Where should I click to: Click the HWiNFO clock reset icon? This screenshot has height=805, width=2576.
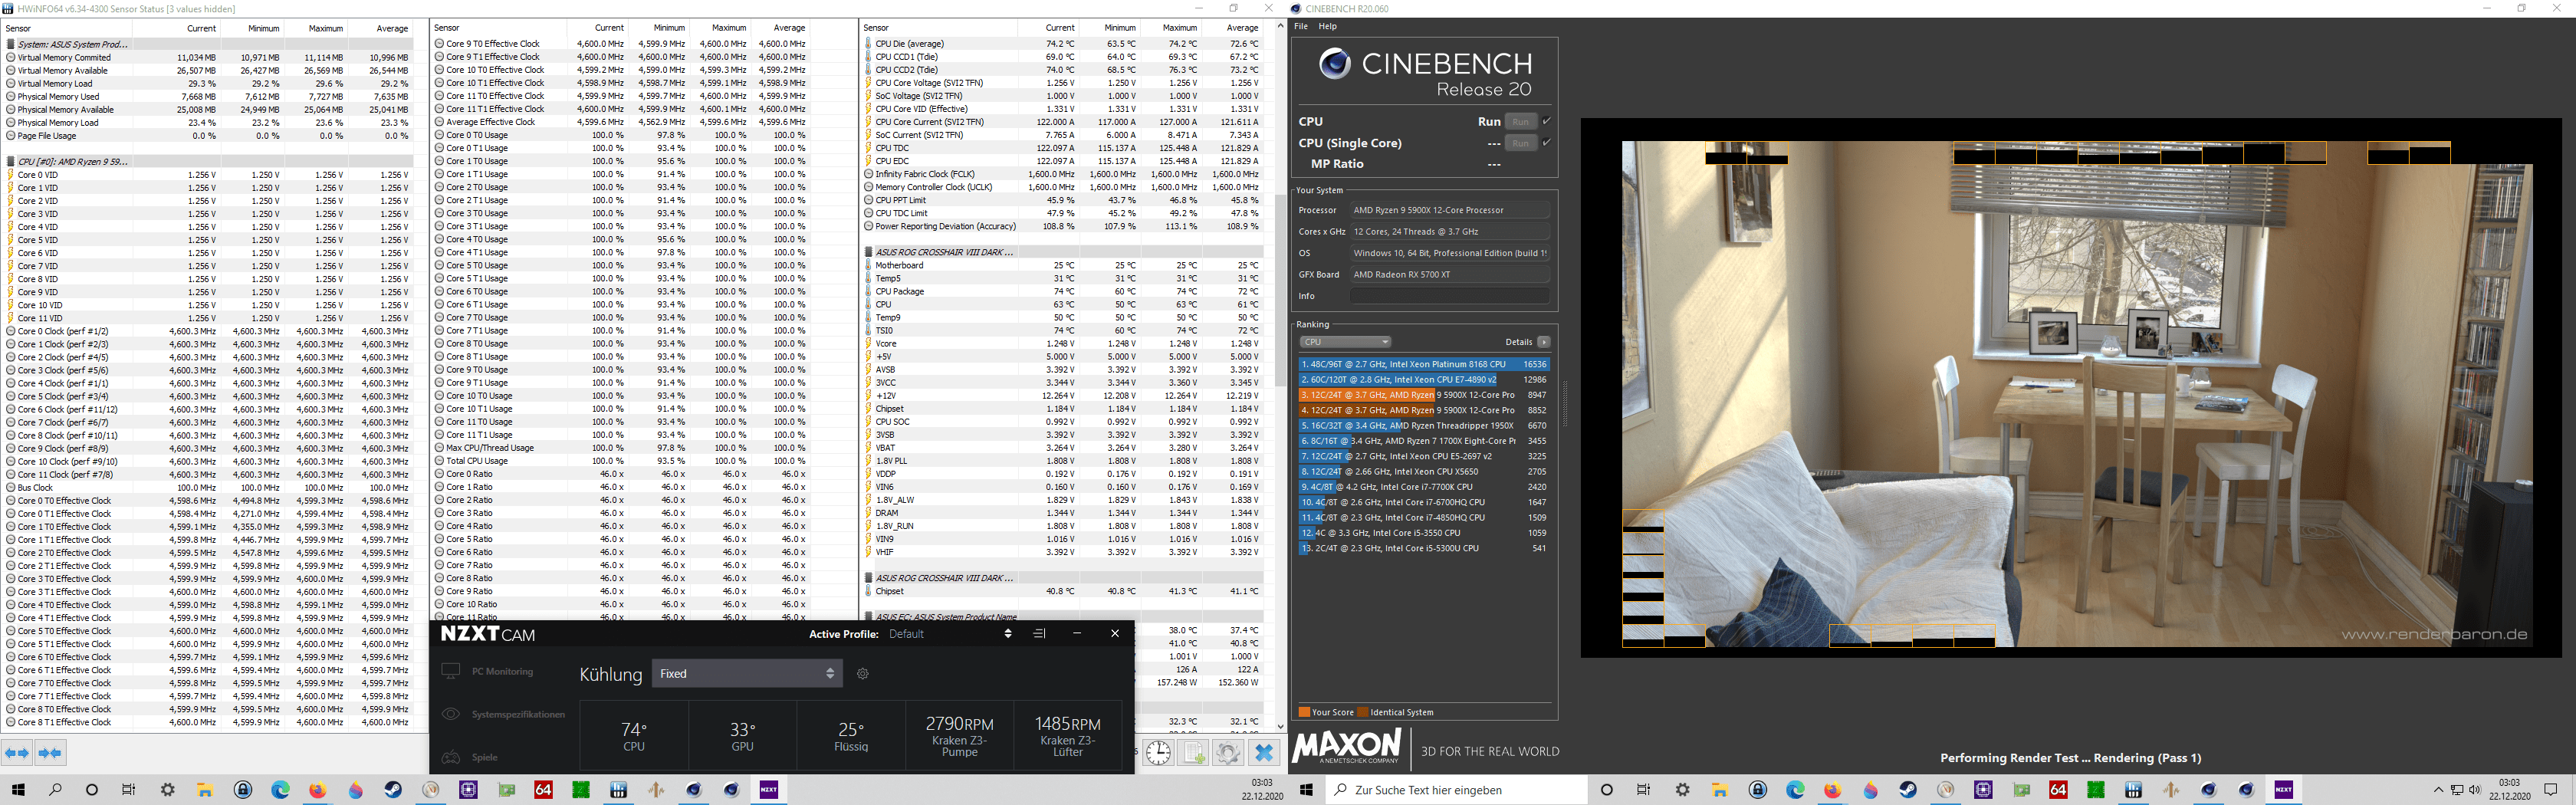coord(1158,752)
